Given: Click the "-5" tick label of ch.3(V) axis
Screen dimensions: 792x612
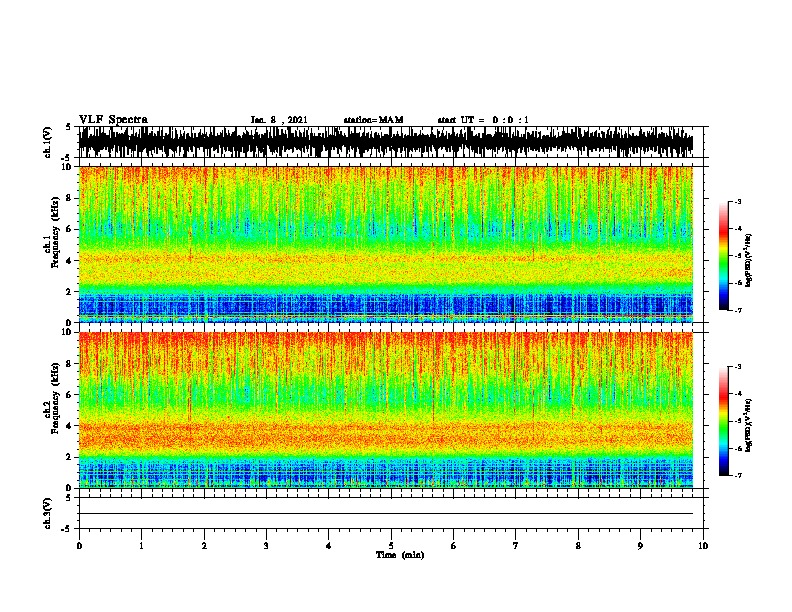Looking at the screenshot, I should click(66, 529).
